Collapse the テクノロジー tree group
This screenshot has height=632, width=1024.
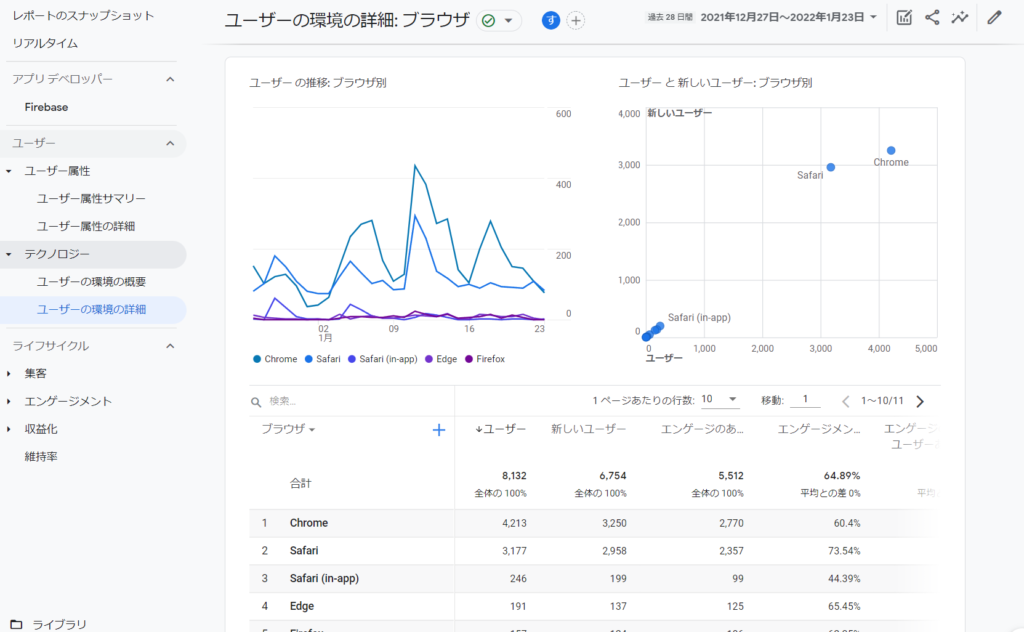click(x=9, y=254)
